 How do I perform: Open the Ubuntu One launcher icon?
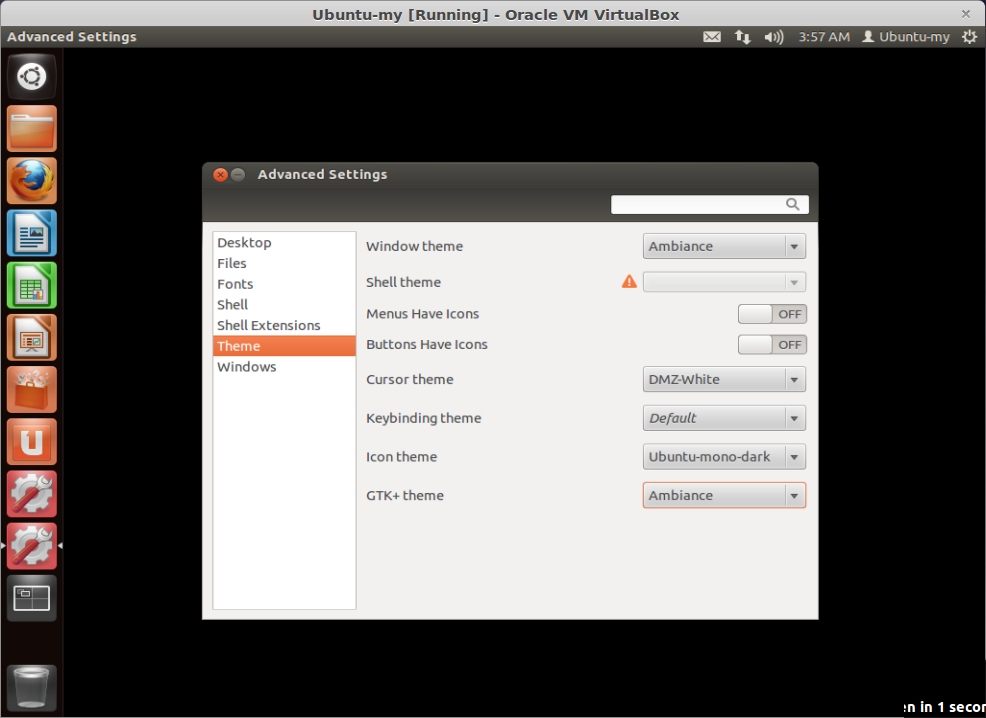[31, 442]
